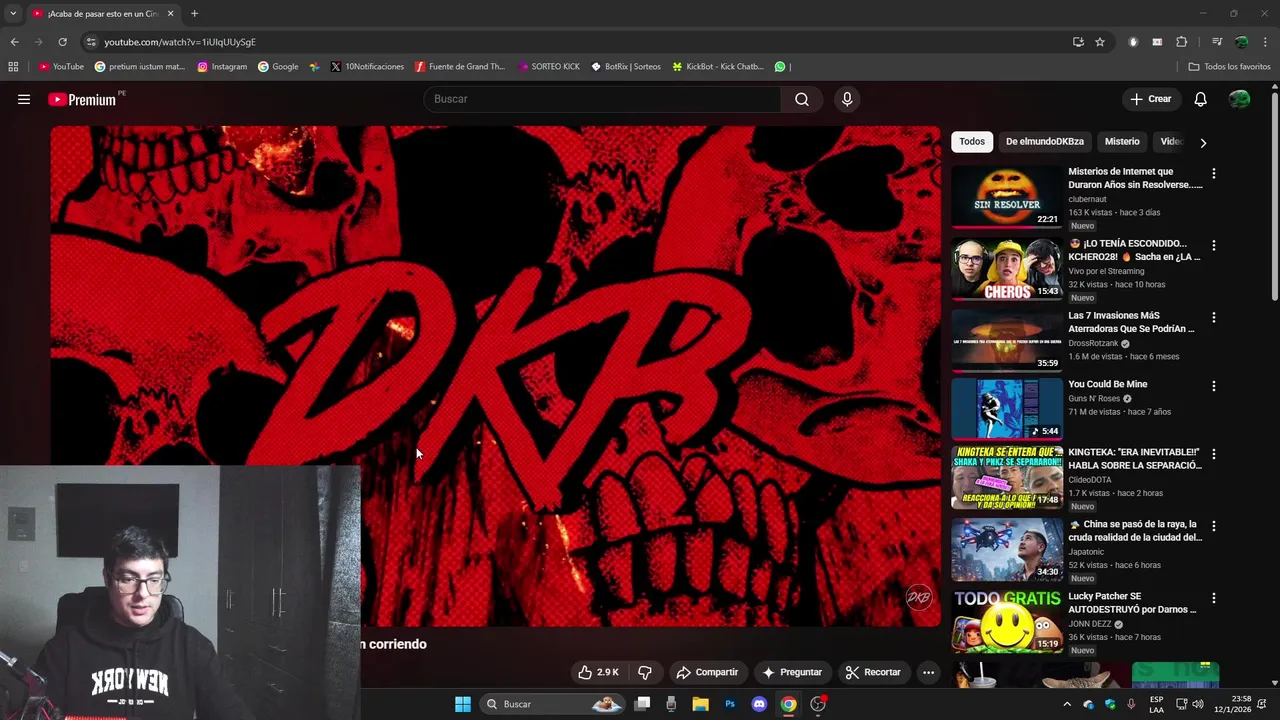Focus the YouTube Buscar search field
This screenshot has width=1280, height=720.
602,99
